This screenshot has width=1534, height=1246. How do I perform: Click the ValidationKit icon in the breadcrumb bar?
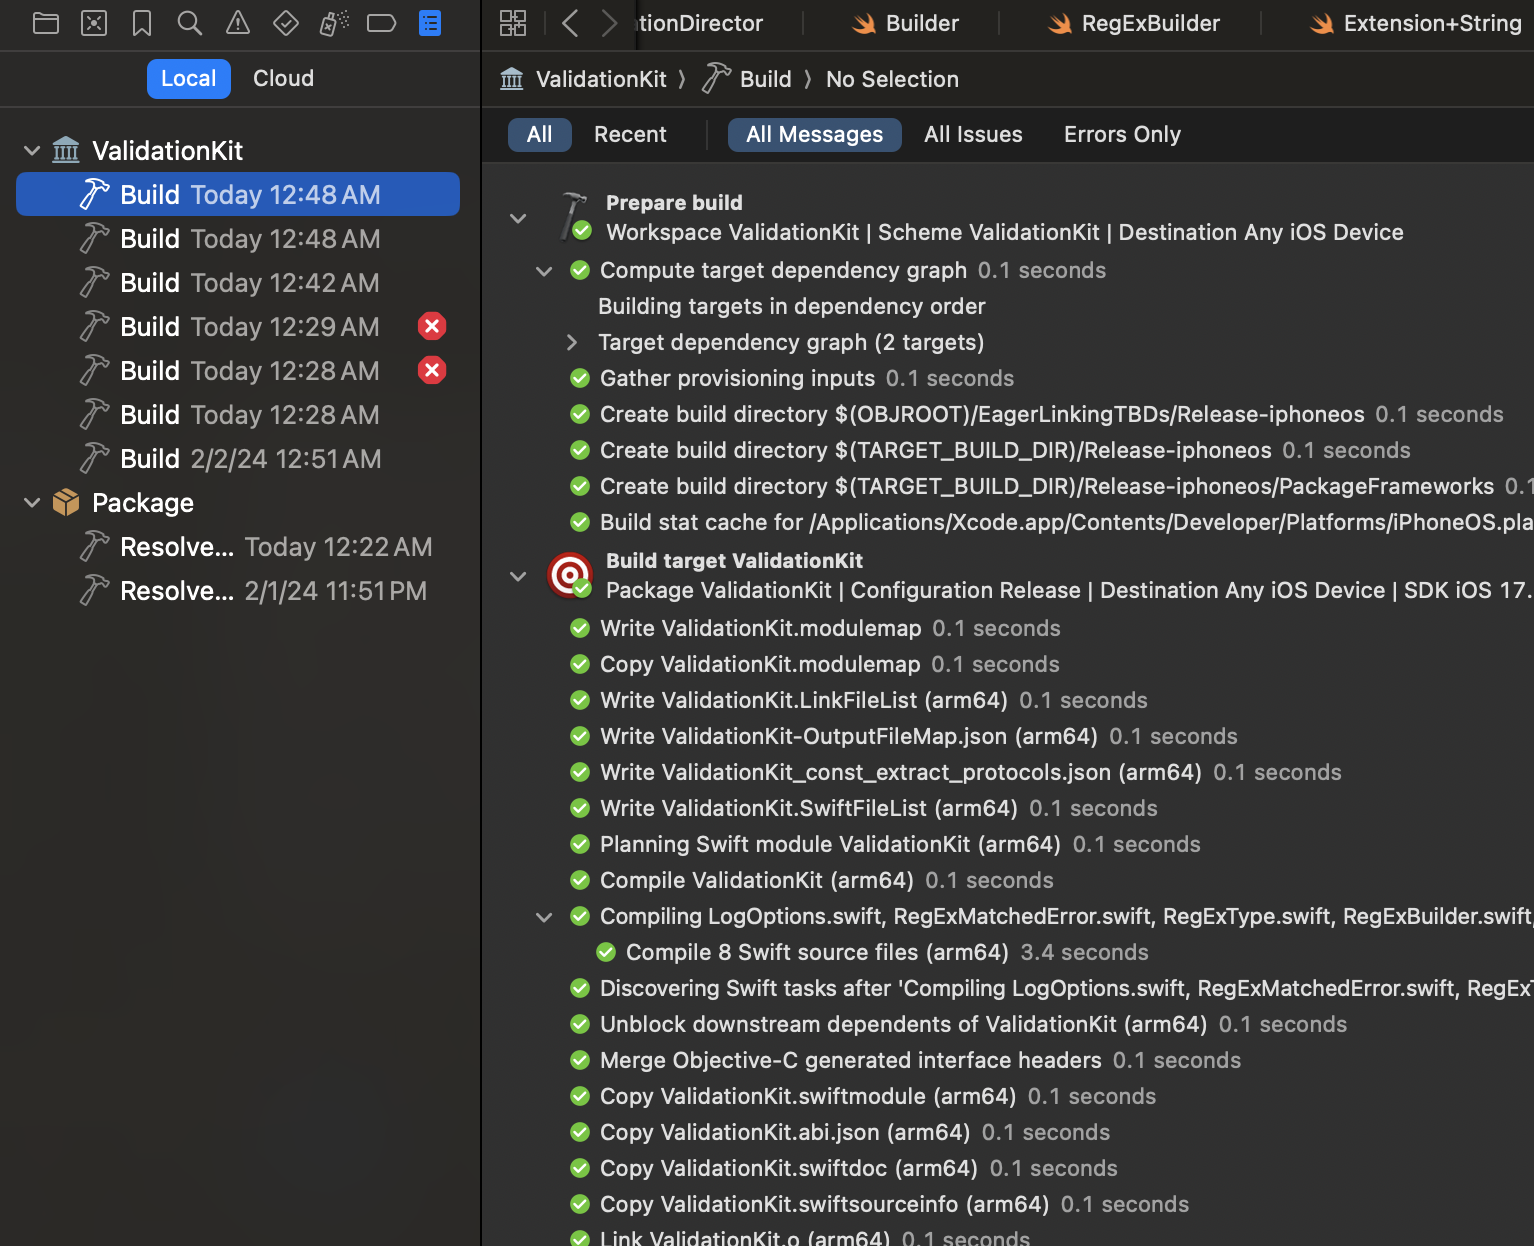[x=512, y=79]
